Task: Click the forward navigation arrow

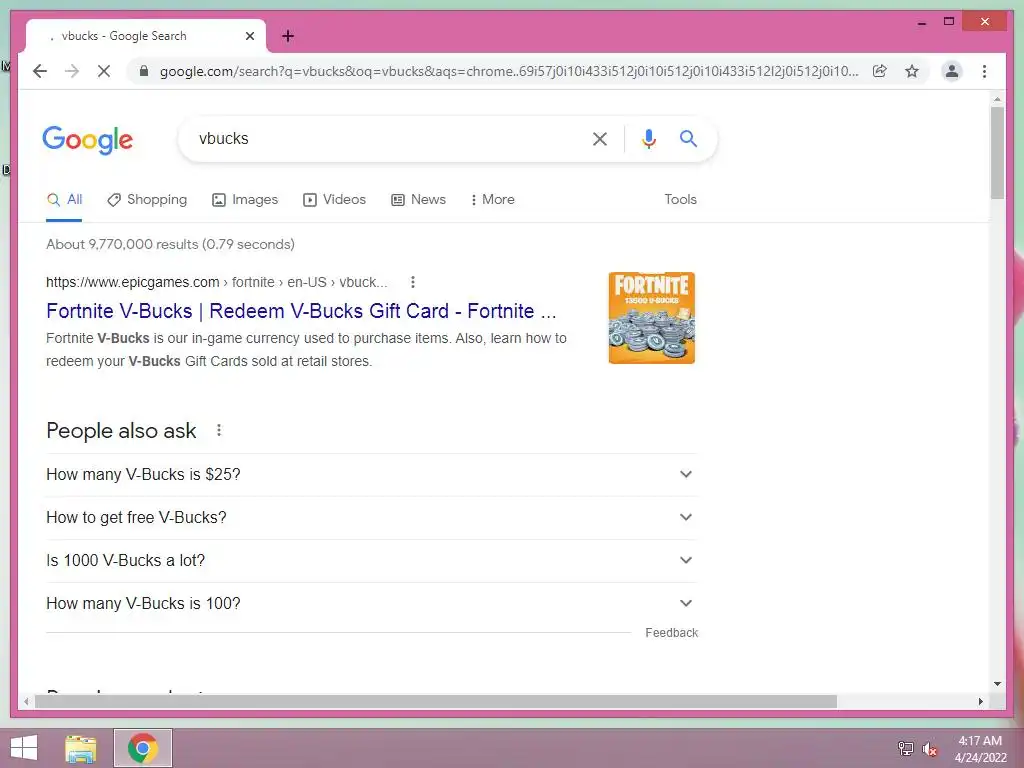Action: click(x=72, y=71)
